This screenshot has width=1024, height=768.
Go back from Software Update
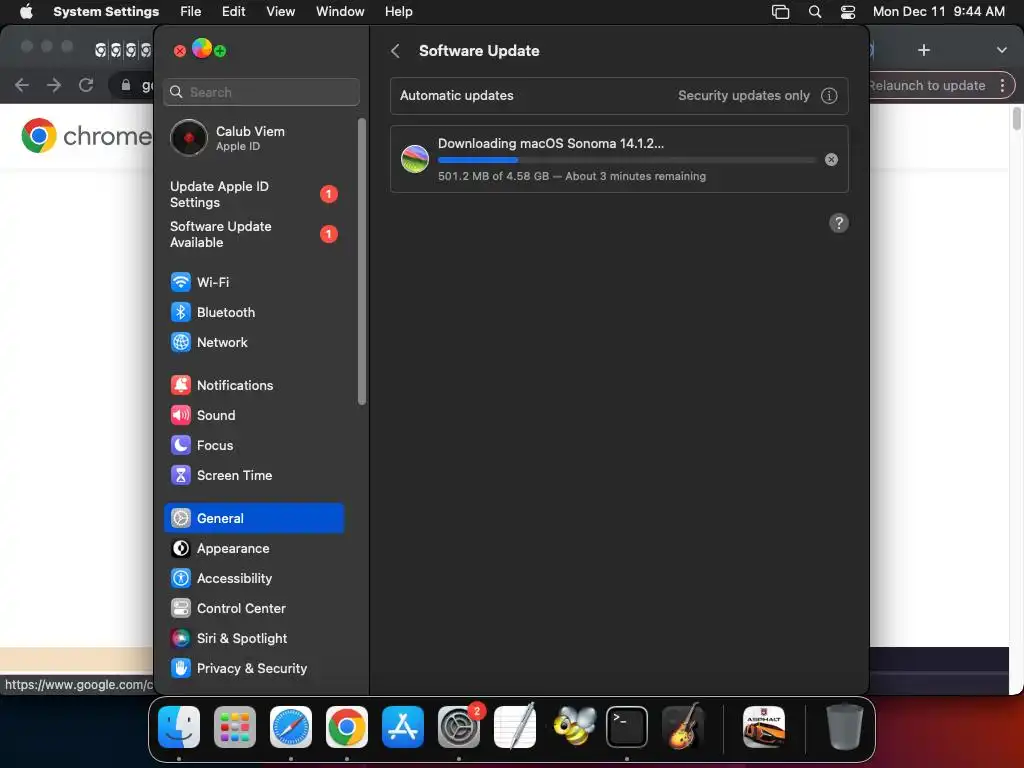(x=395, y=51)
